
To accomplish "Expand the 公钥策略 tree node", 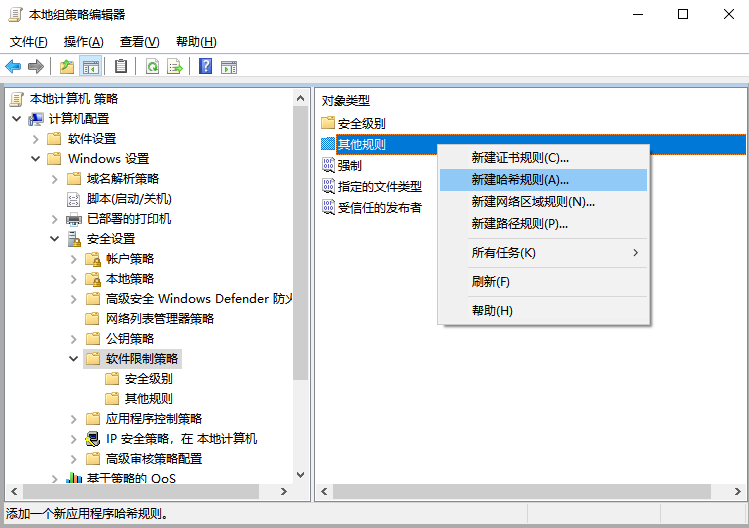I will (74, 339).
